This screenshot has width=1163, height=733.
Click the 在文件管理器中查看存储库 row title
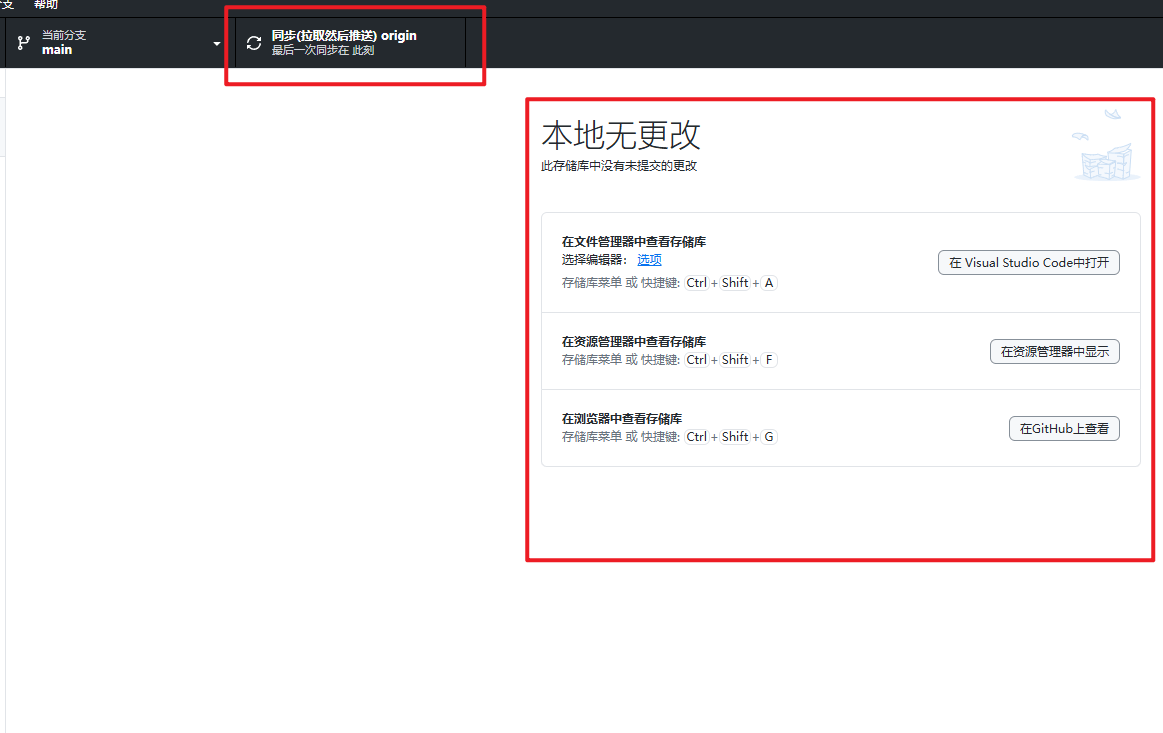634,242
